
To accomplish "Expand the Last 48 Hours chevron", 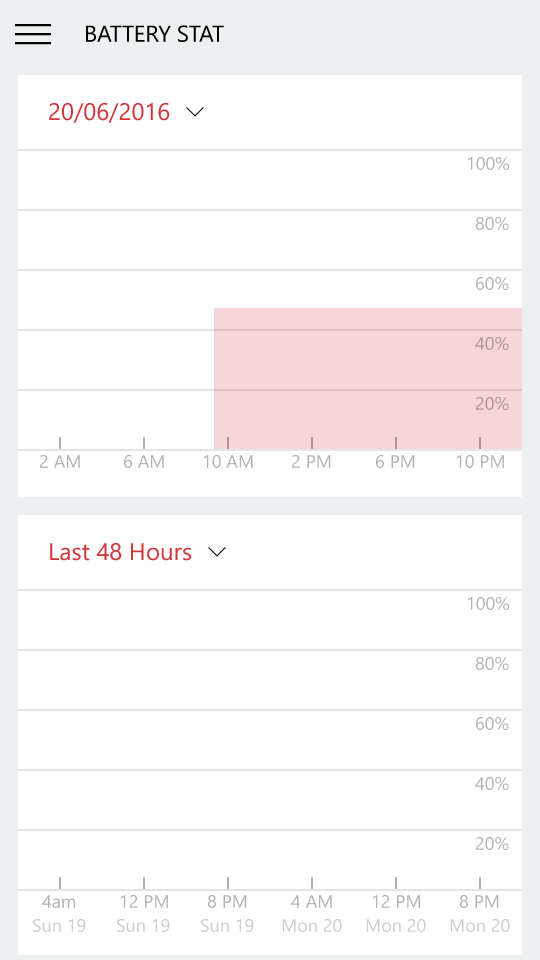I will coord(217,552).
